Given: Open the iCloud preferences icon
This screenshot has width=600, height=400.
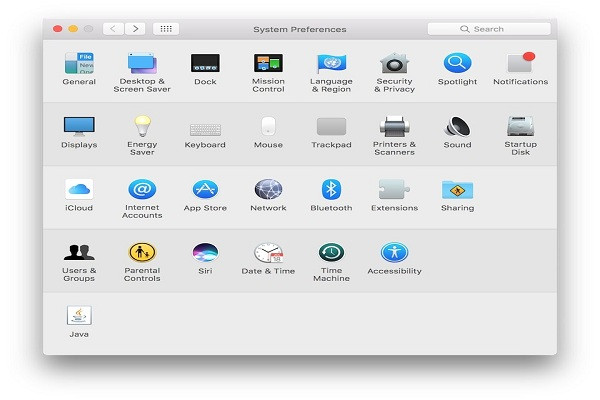Looking at the screenshot, I should click(x=79, y=189).
